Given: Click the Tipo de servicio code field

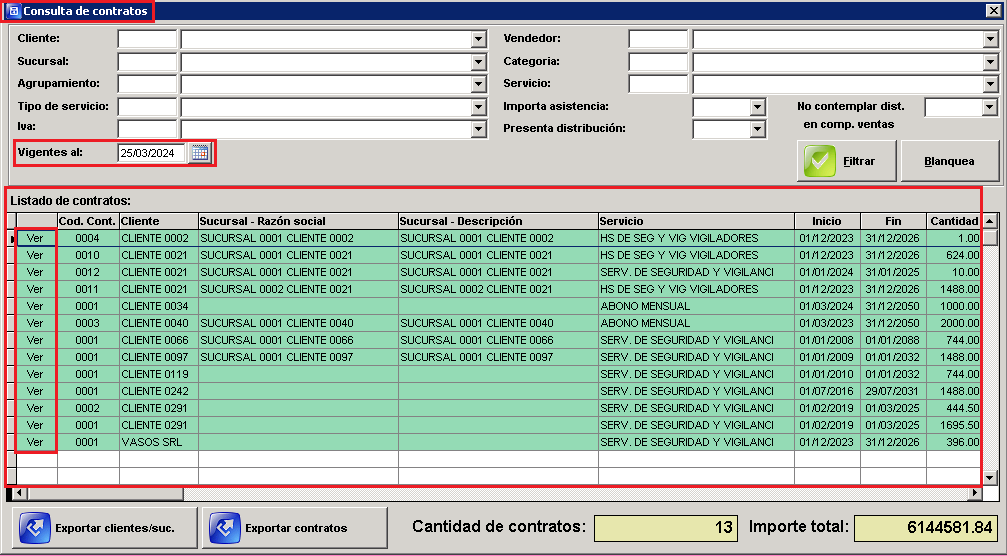Looking at the screenshot, I should [x=147, y=107].
